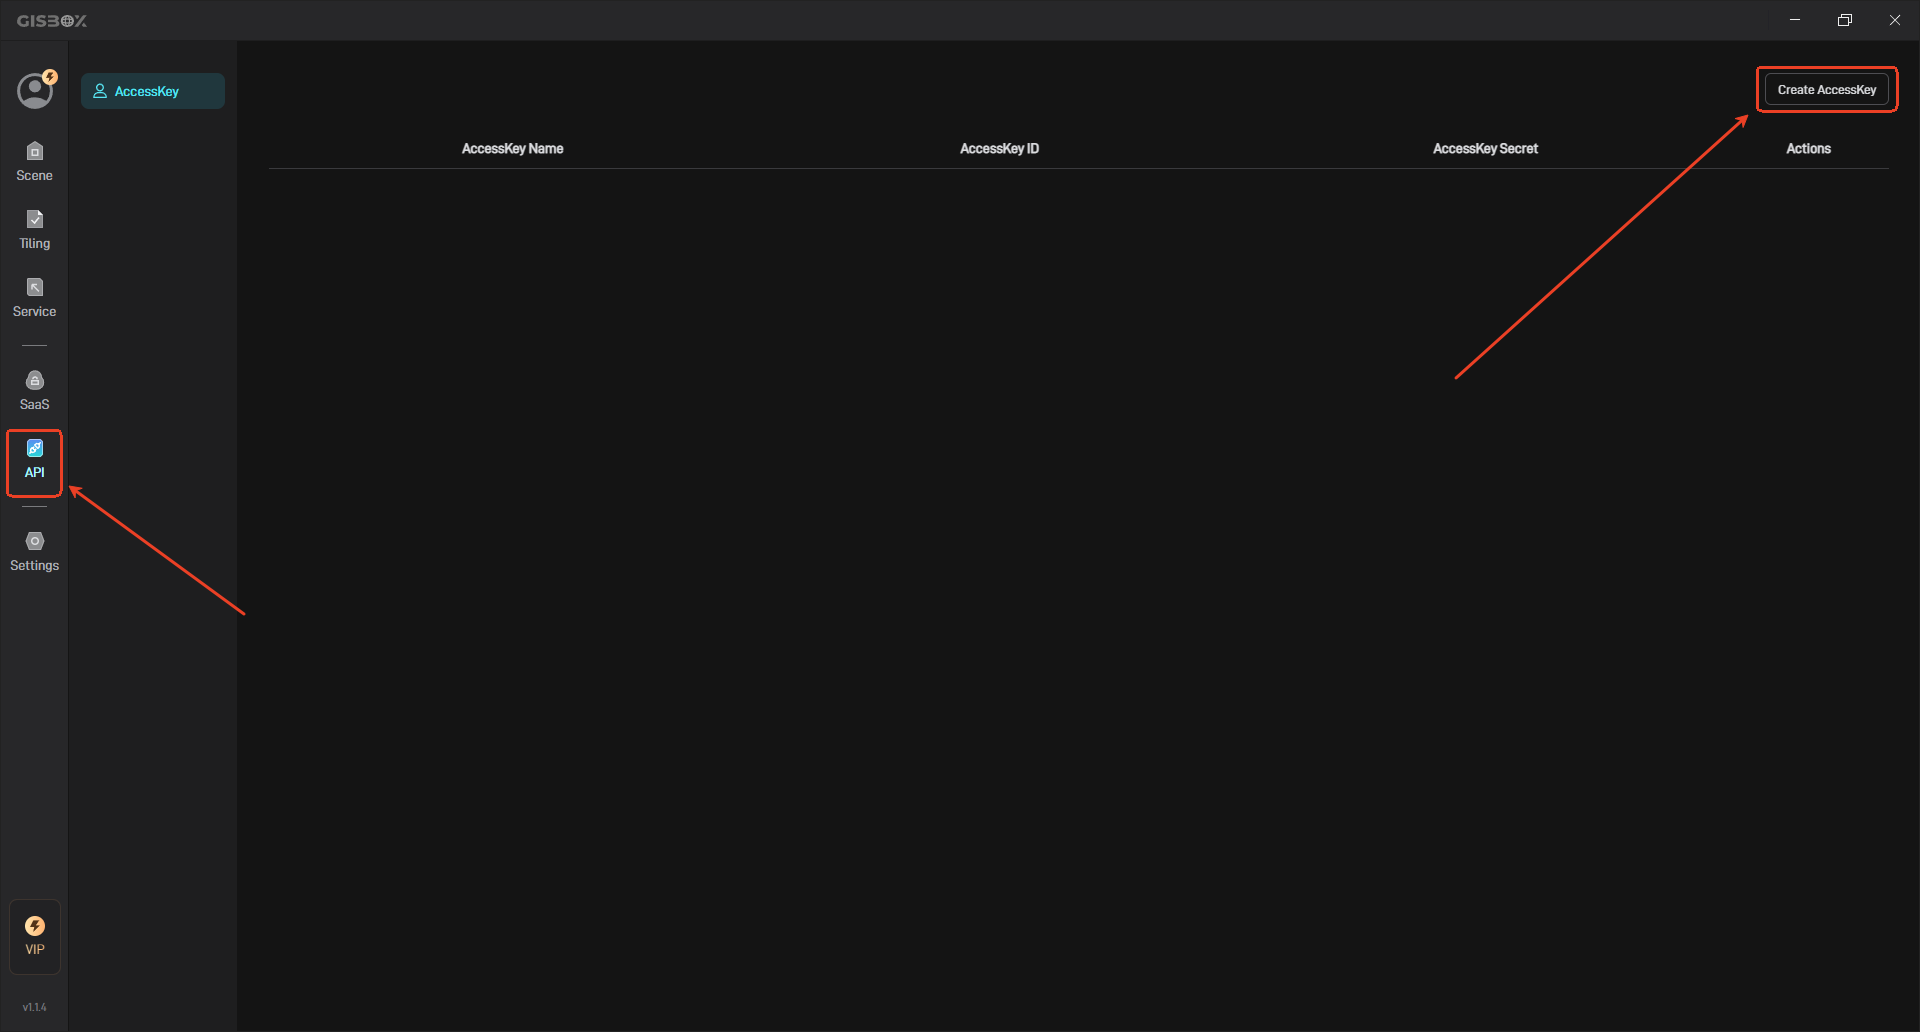The height and width of the screenshot is (1032, 1920).
Task: Select the Service icon in the sidebar
Action: [x=34, y=295]
